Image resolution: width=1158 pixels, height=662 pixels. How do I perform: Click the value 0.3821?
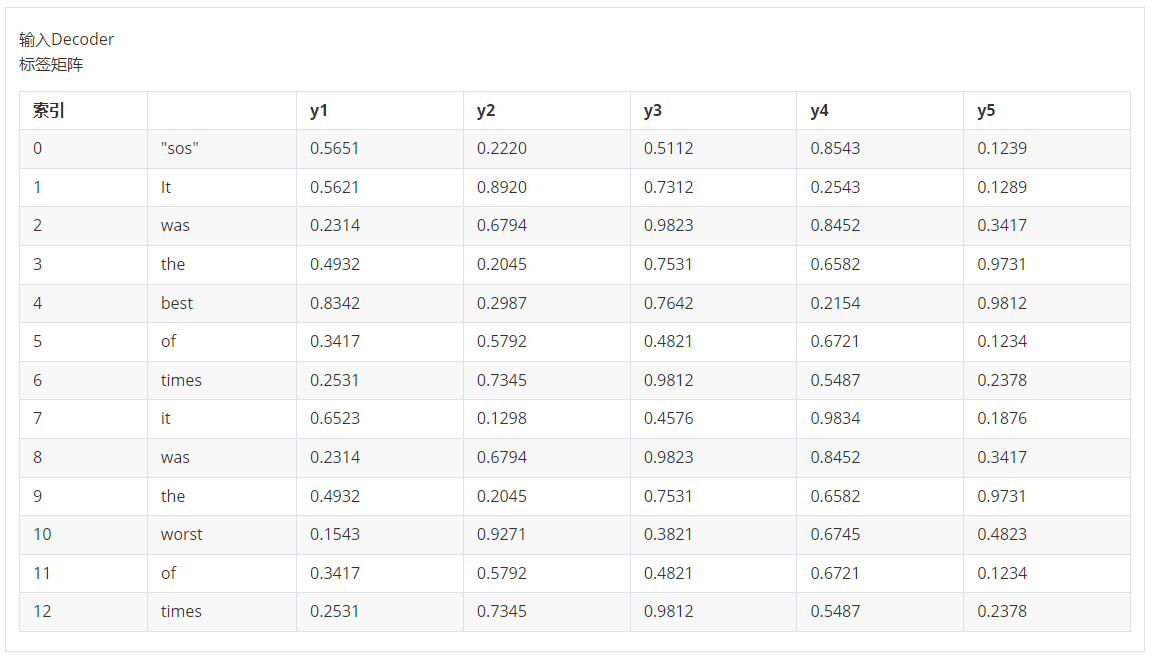click(x=668, y=534)
